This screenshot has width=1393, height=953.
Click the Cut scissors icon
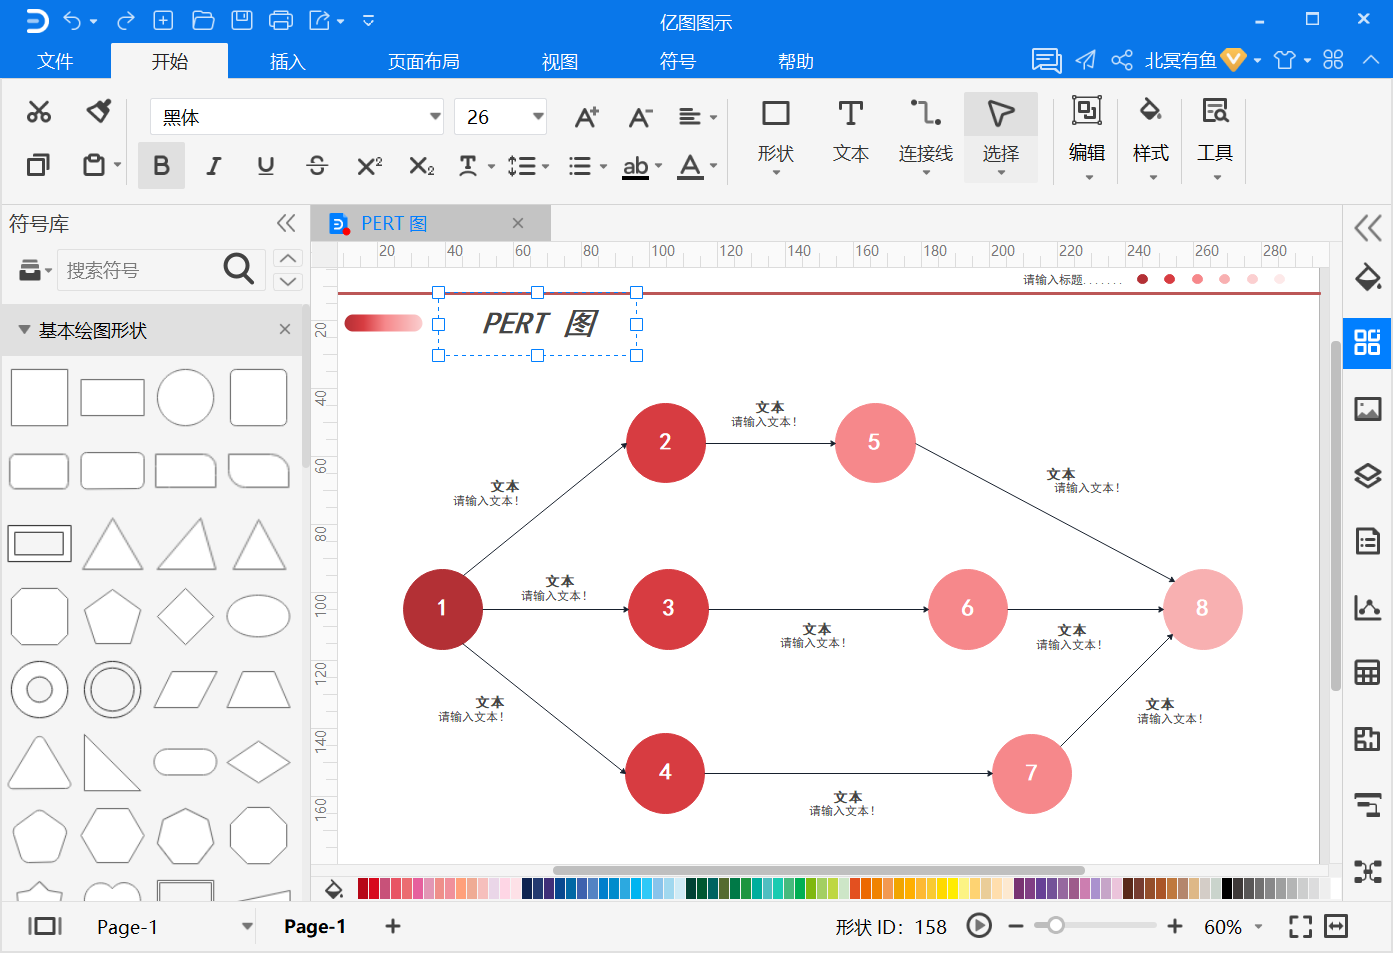[39, 112]
